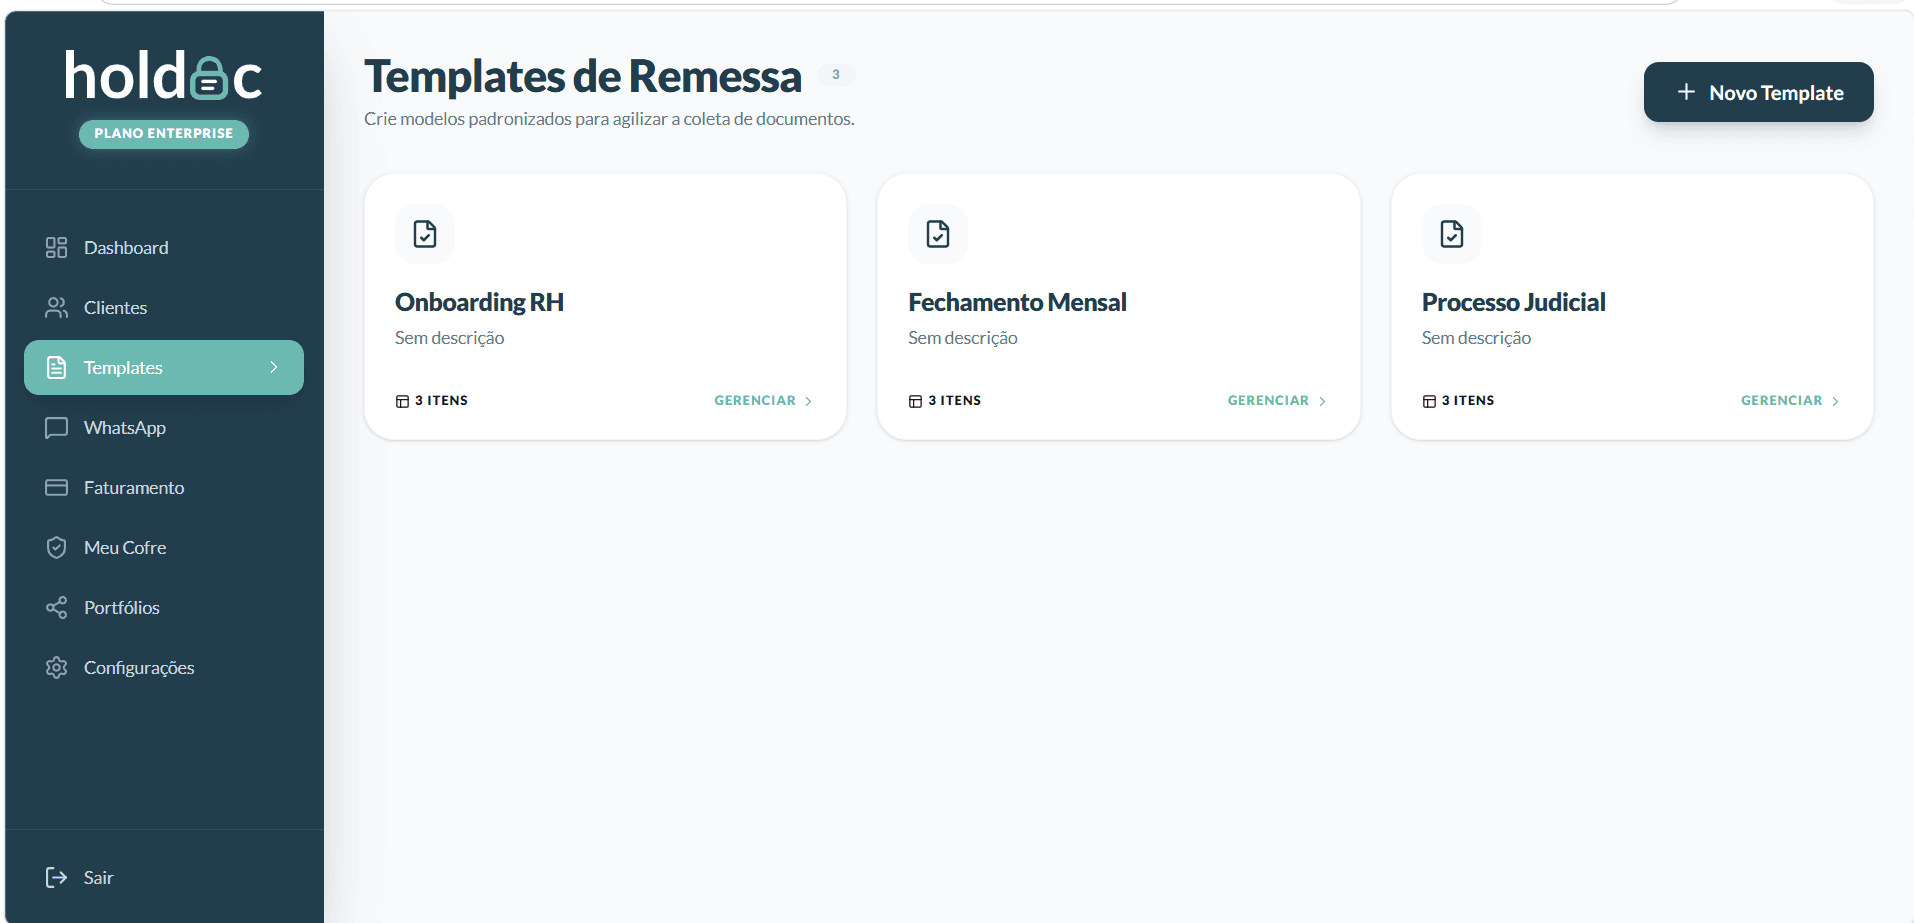Click '3 ITENS' text on Onboarding RH card

click(x=441, y=401)
